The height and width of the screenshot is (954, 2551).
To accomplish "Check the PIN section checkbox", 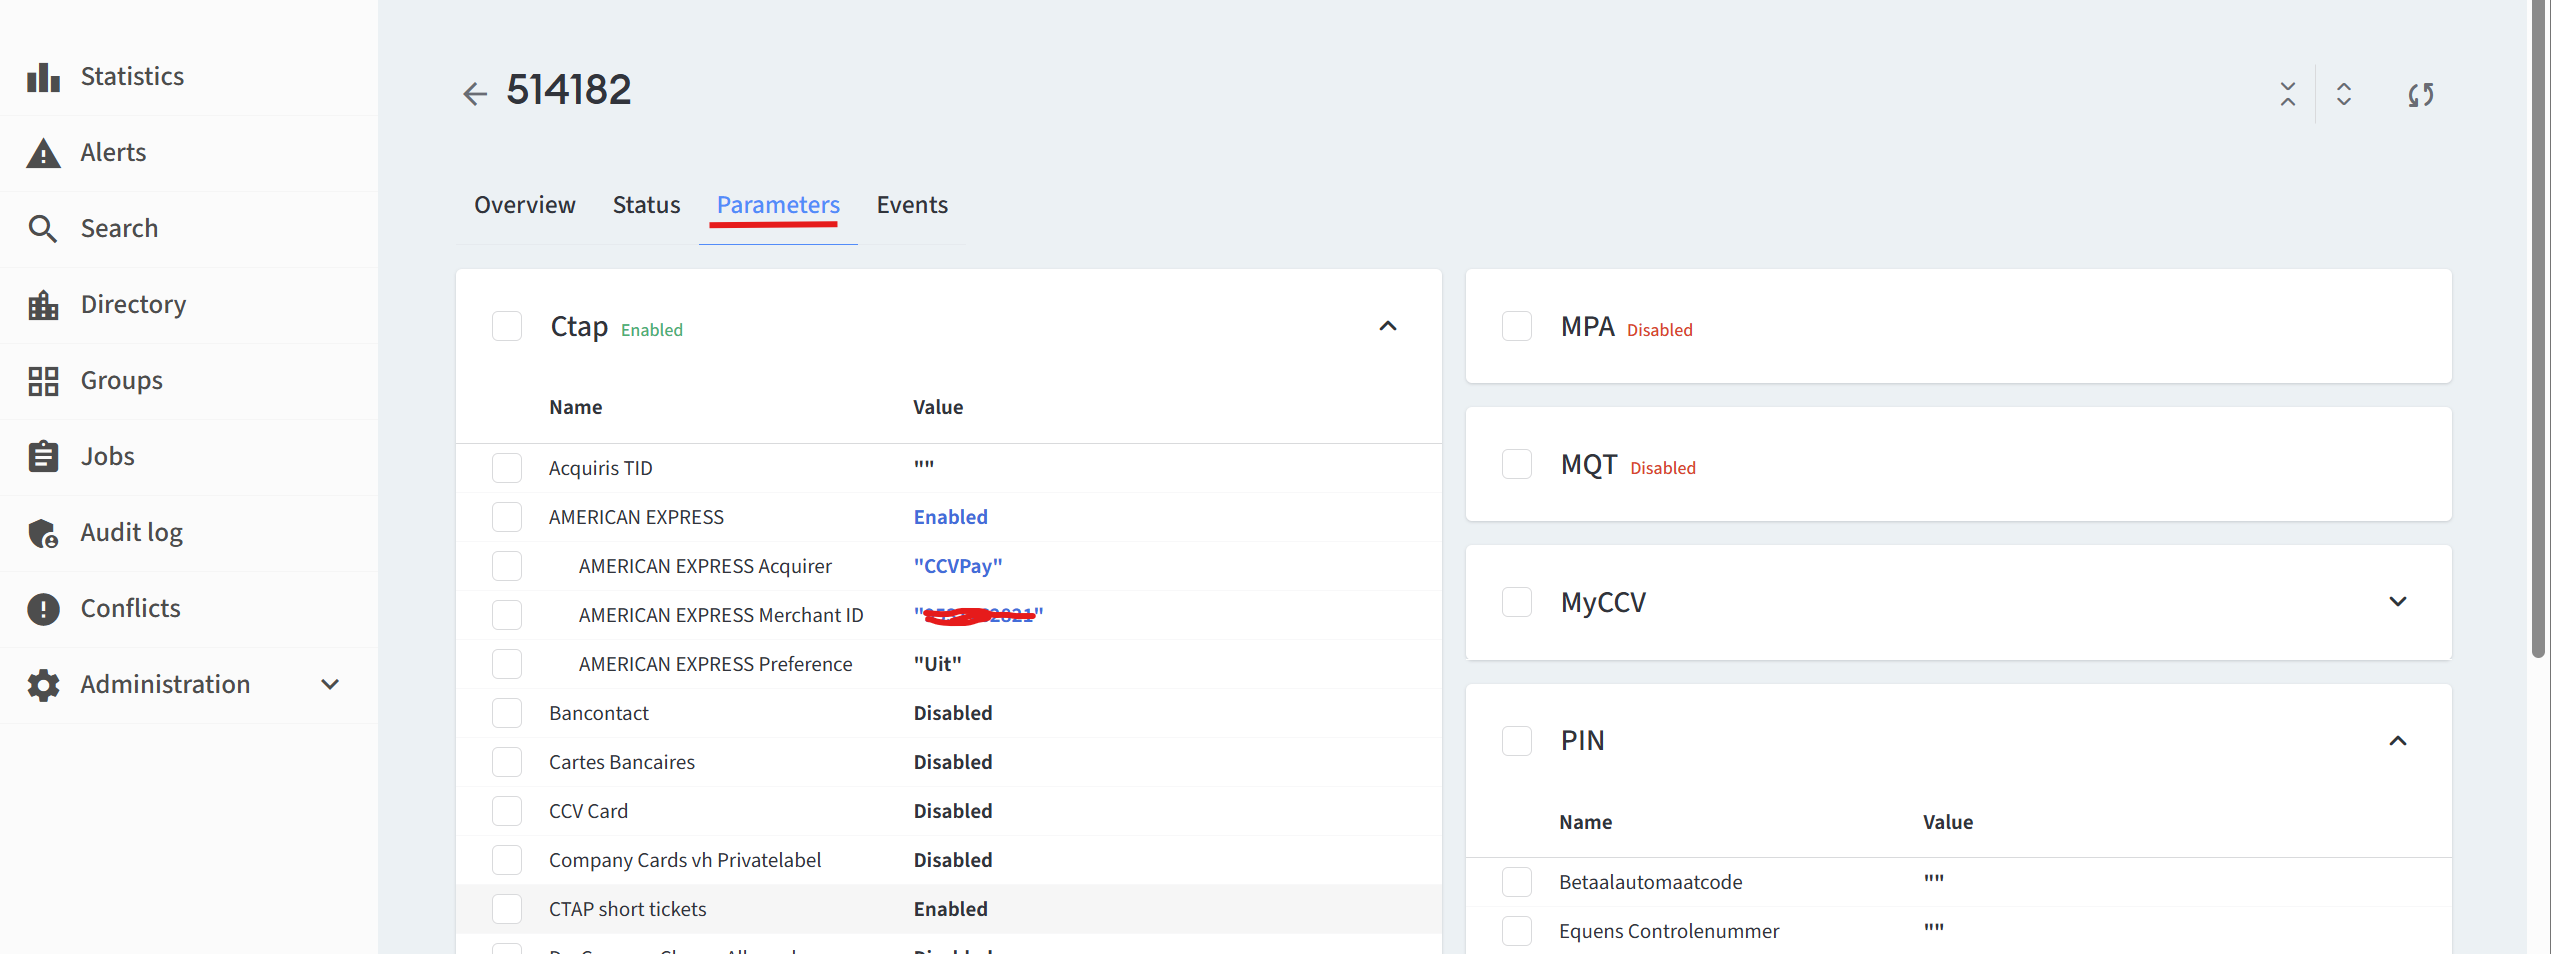I will (x=1517, y=742).
